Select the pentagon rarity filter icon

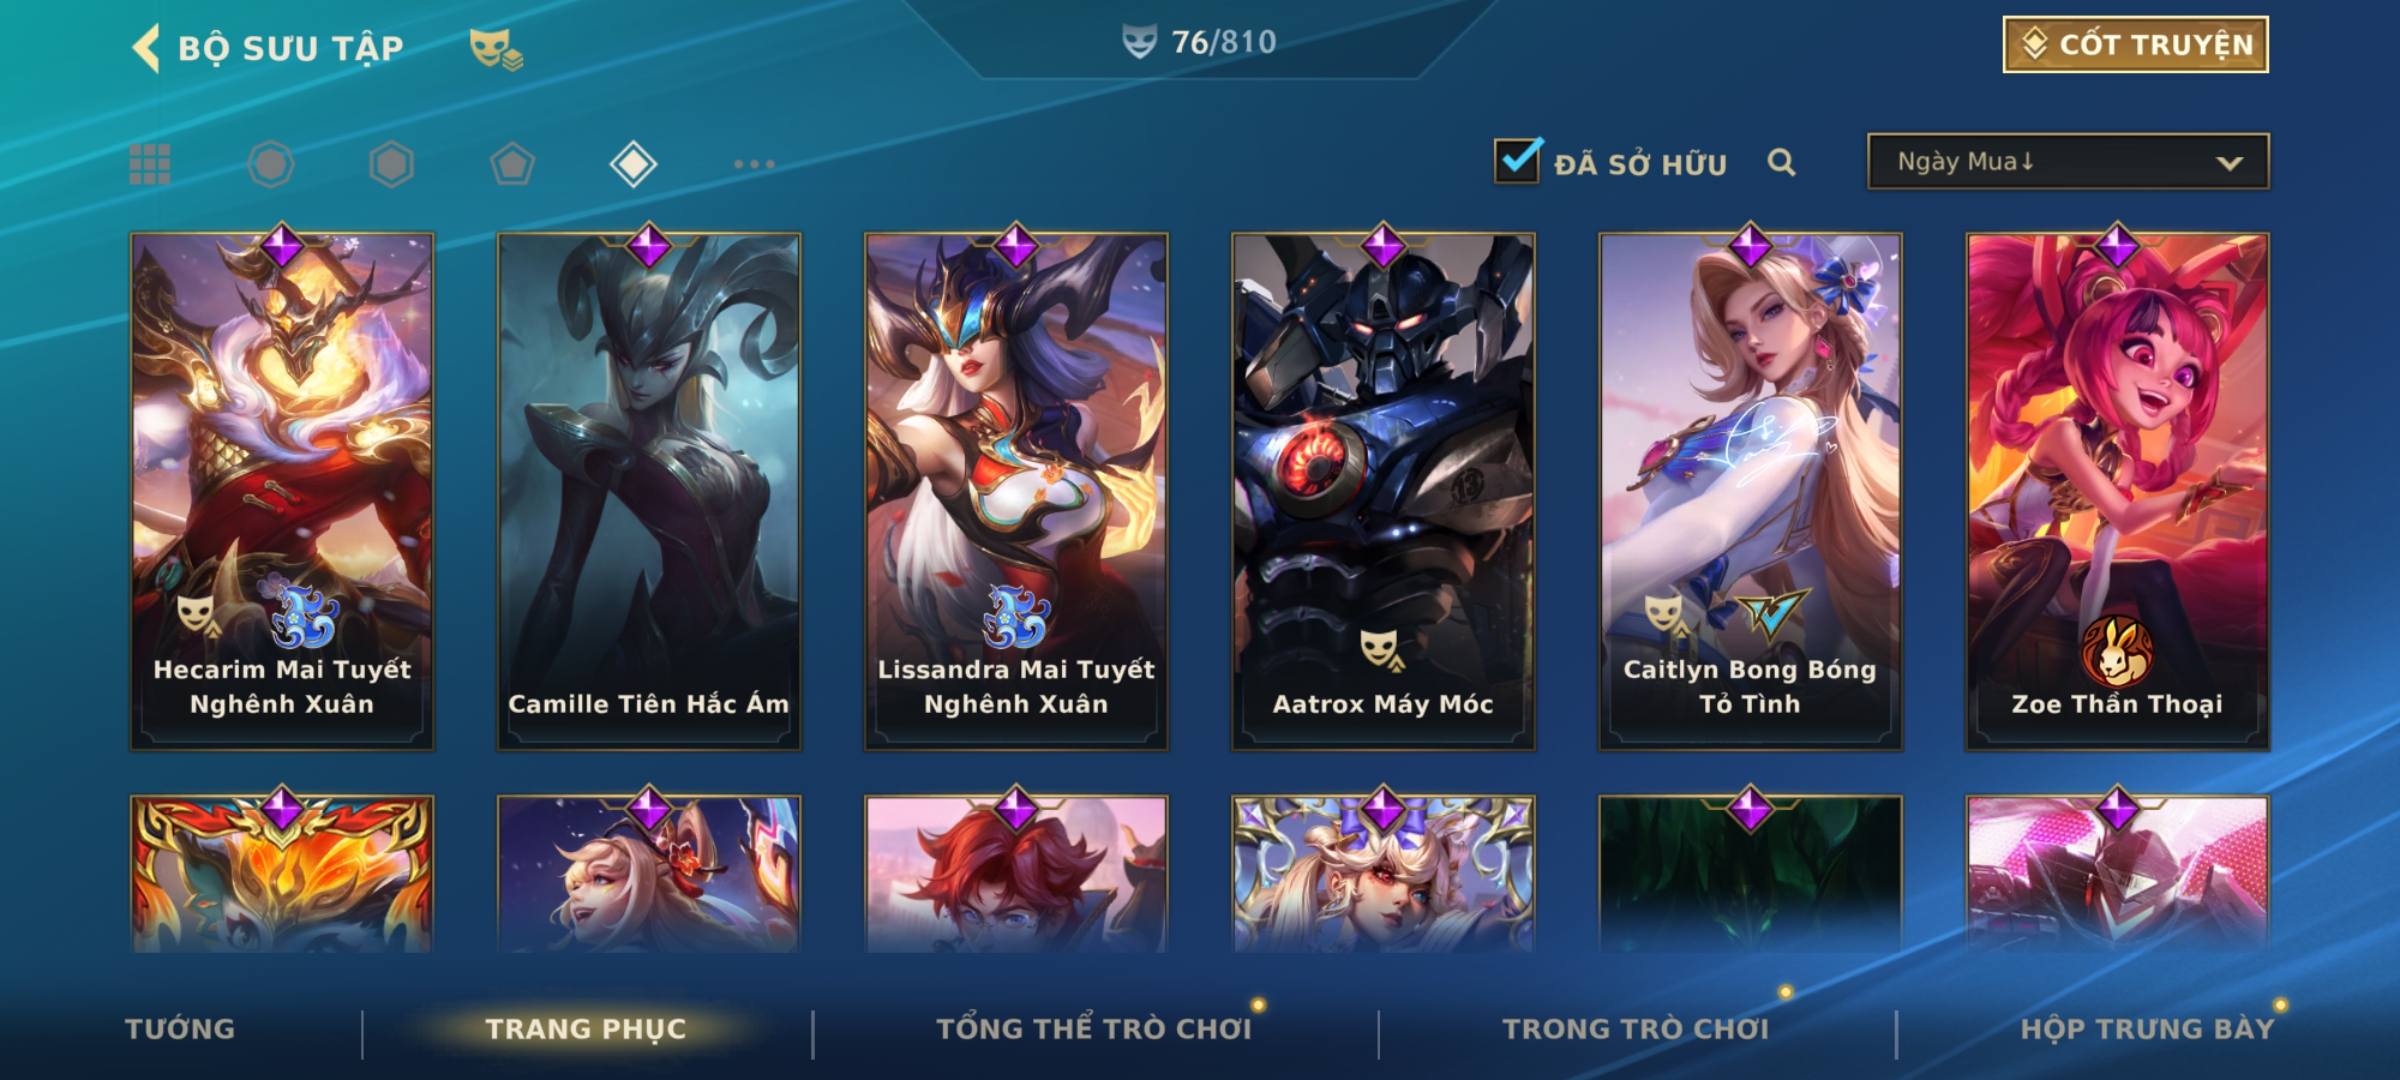point(512,164)
